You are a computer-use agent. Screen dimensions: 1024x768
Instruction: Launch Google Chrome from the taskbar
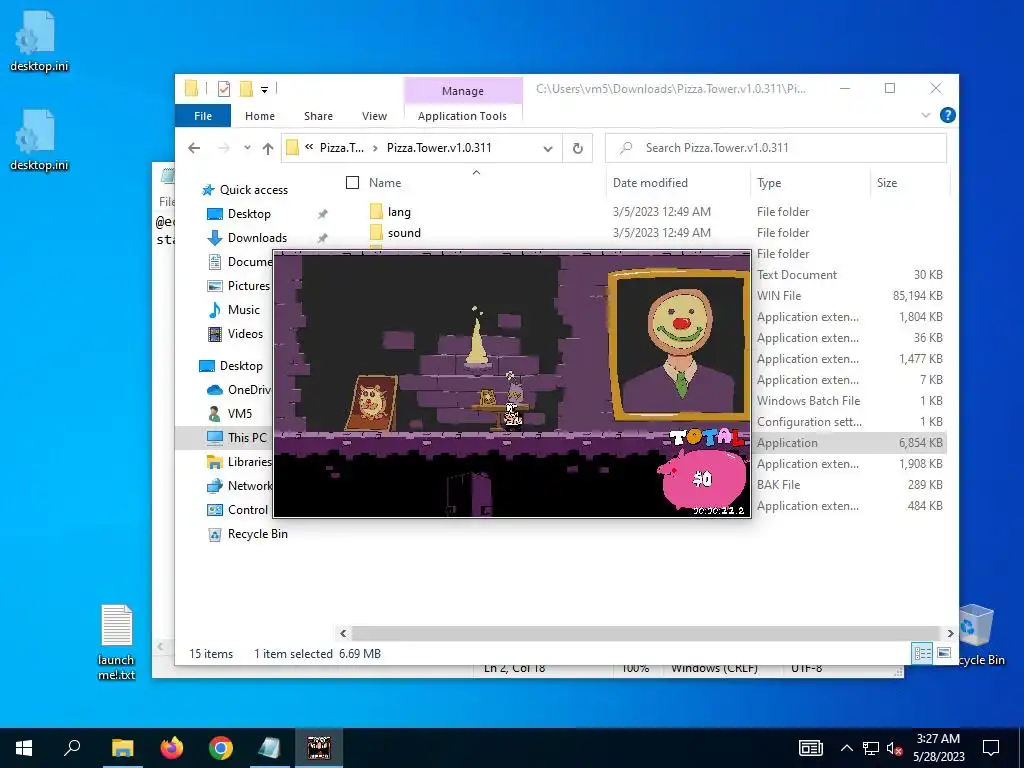point(221,748)
